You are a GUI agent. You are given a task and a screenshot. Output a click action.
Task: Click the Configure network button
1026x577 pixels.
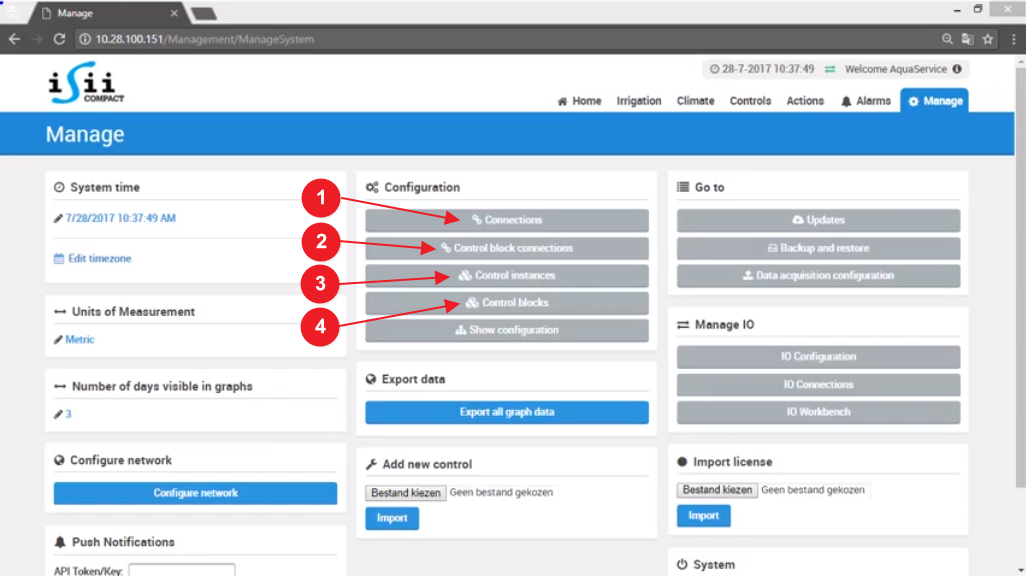click(x=196, y=493)
